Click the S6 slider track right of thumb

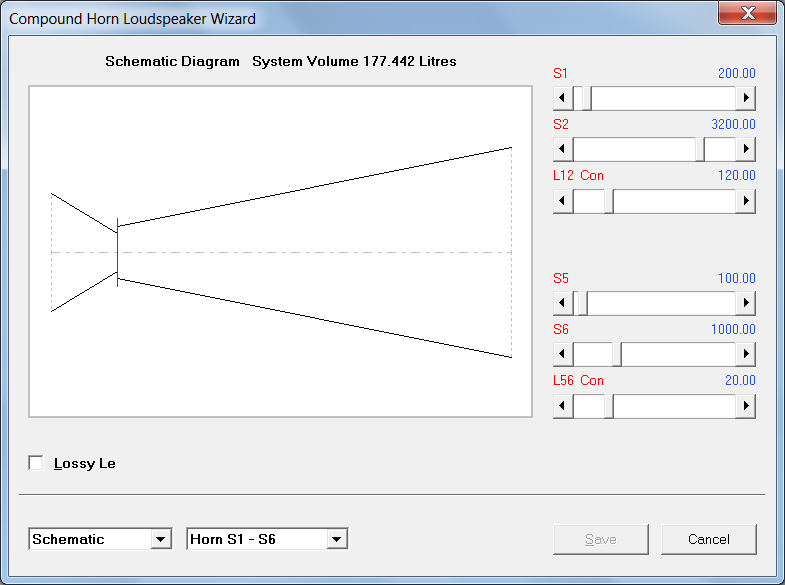click(678, 354)
